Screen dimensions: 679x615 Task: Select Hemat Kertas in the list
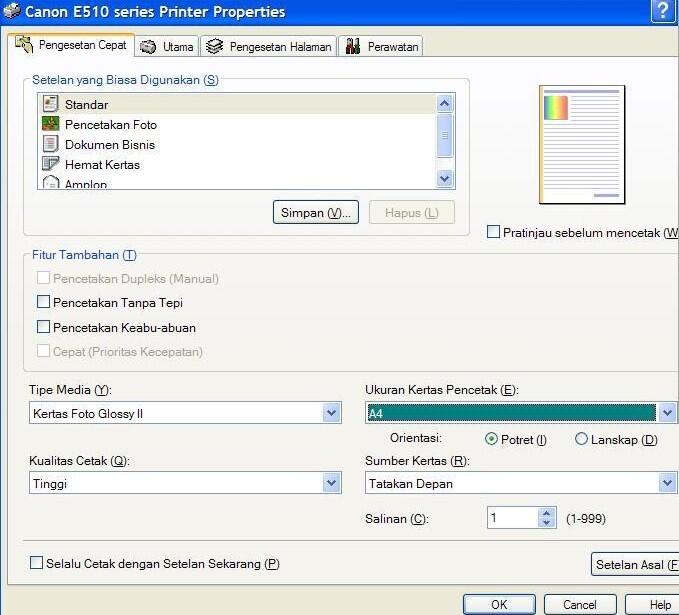point(237,164)
